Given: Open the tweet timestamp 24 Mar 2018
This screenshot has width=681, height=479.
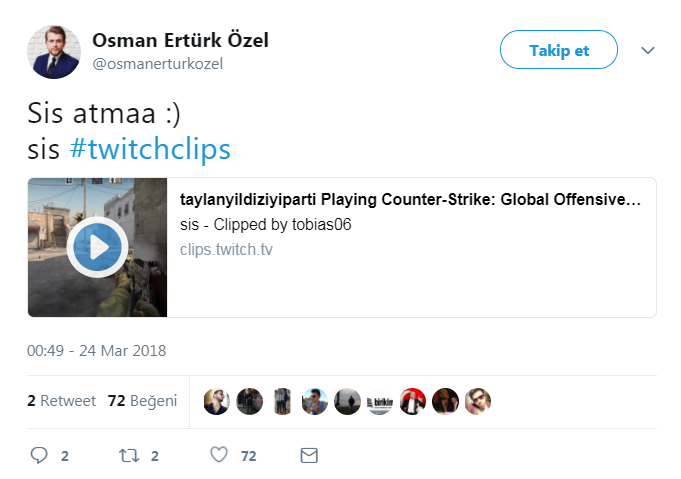Looking at the screenshot, I should point(97,350).
